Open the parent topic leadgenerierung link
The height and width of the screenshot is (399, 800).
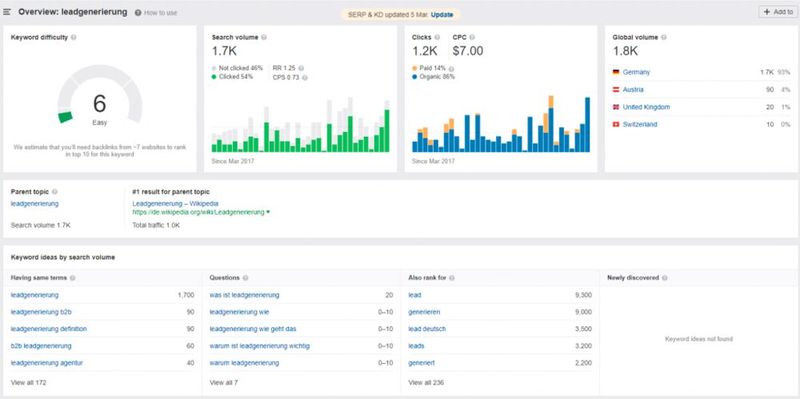point(35,204)
